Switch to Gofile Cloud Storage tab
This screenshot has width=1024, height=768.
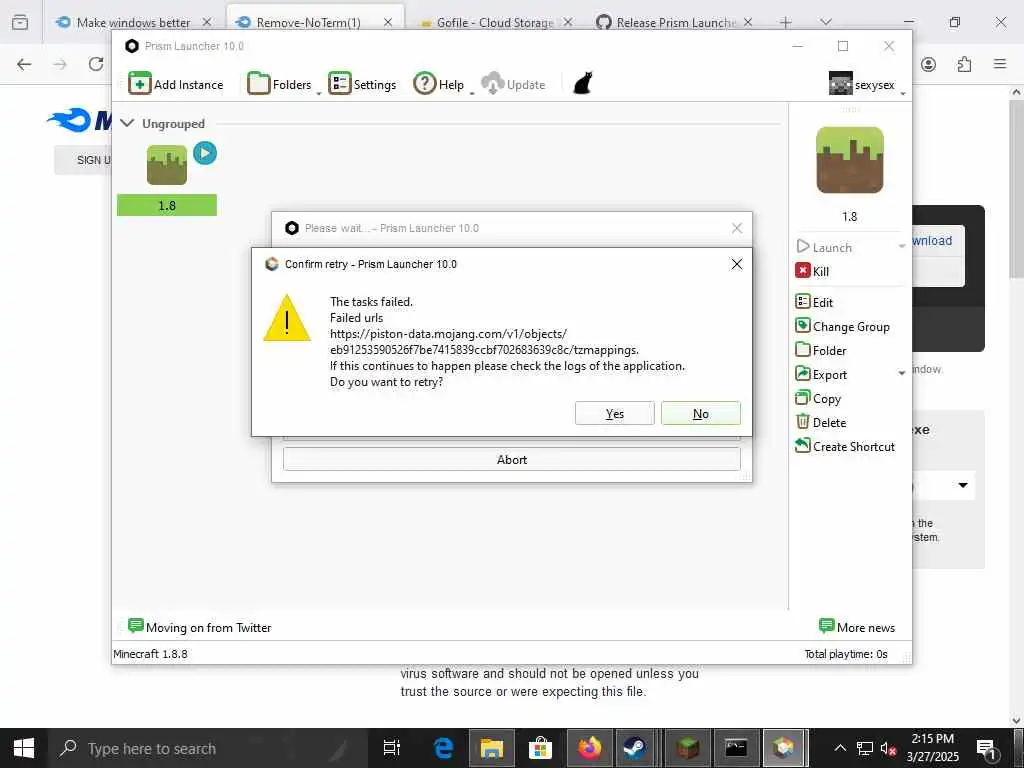494,23
